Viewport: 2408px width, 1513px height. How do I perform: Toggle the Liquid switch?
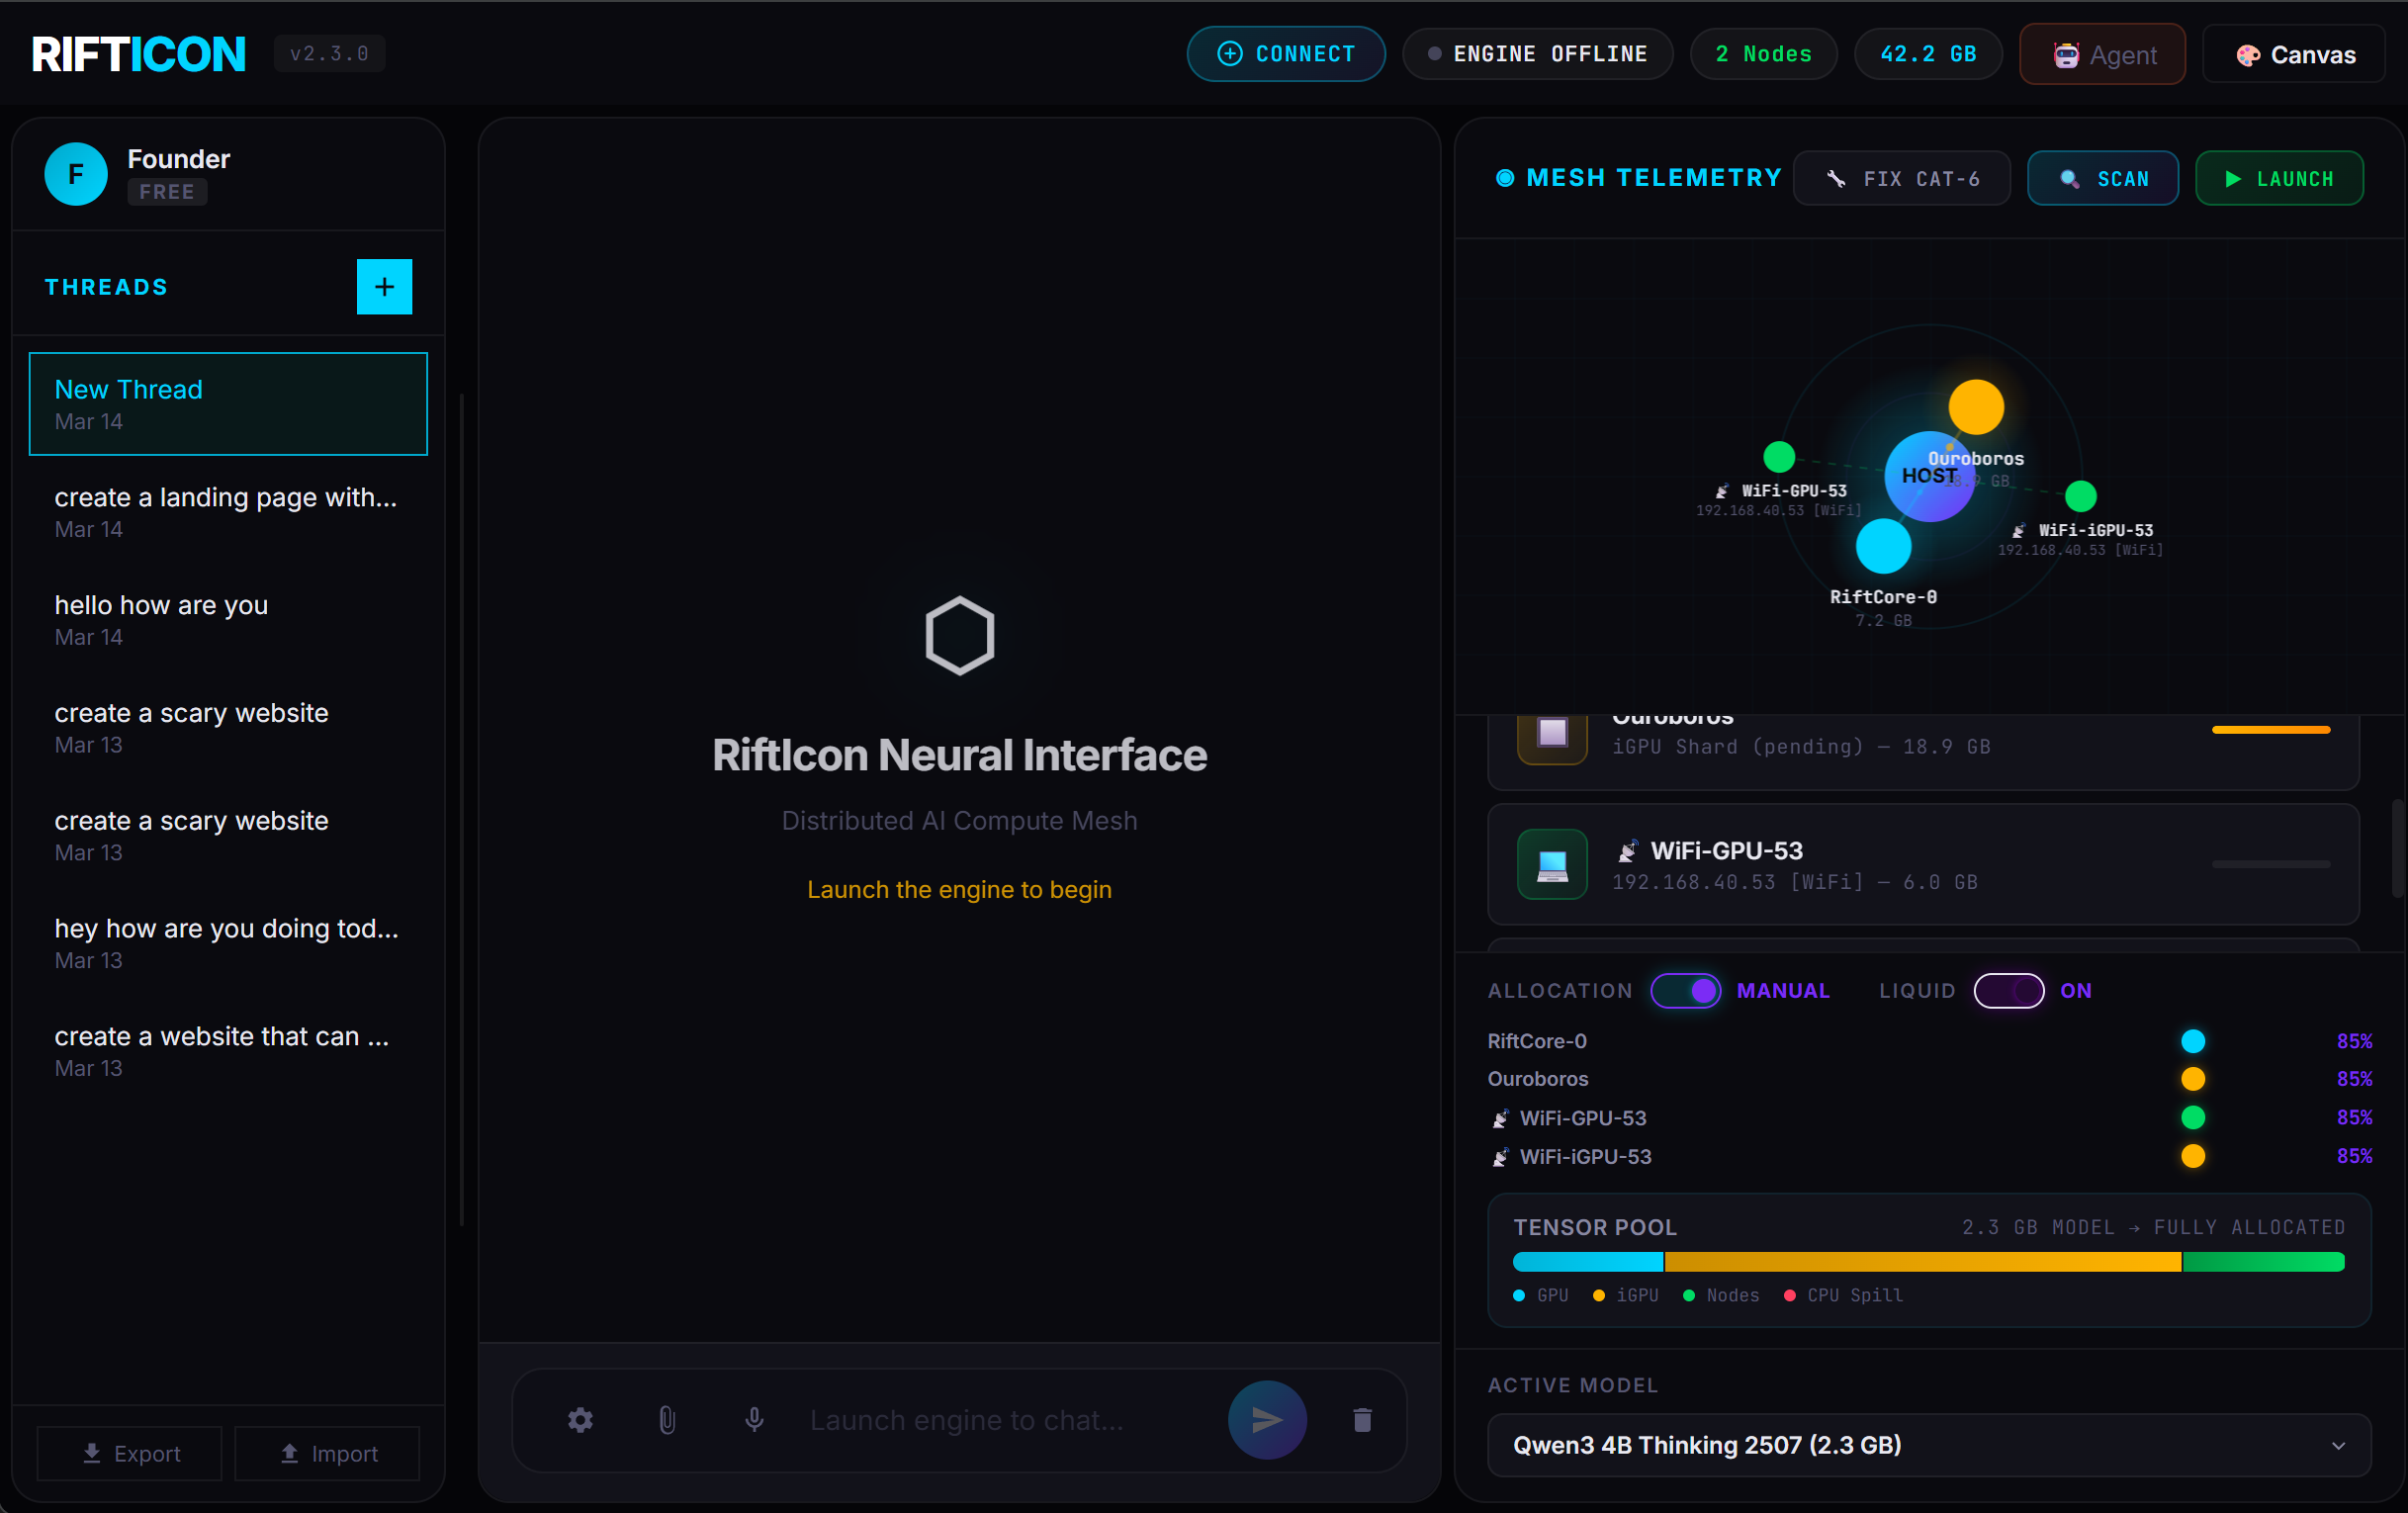click(x=2008, y=991)
